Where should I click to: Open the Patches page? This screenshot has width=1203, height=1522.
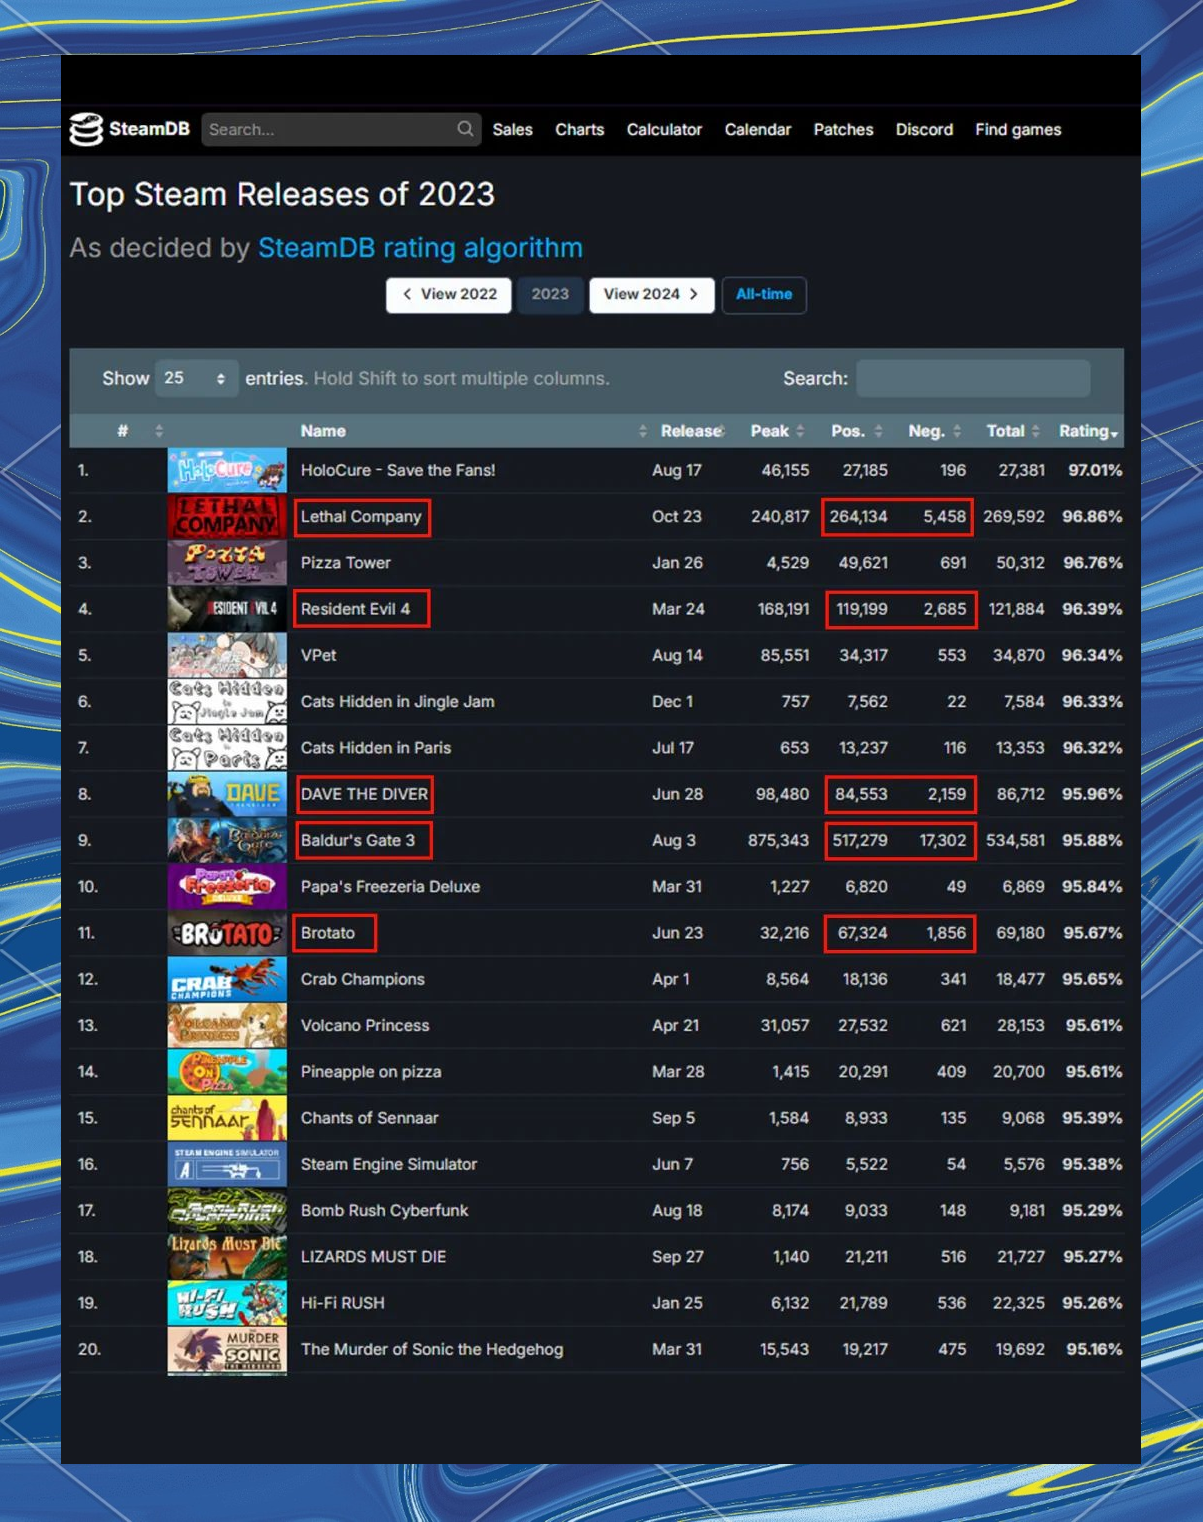coord(843,130)
